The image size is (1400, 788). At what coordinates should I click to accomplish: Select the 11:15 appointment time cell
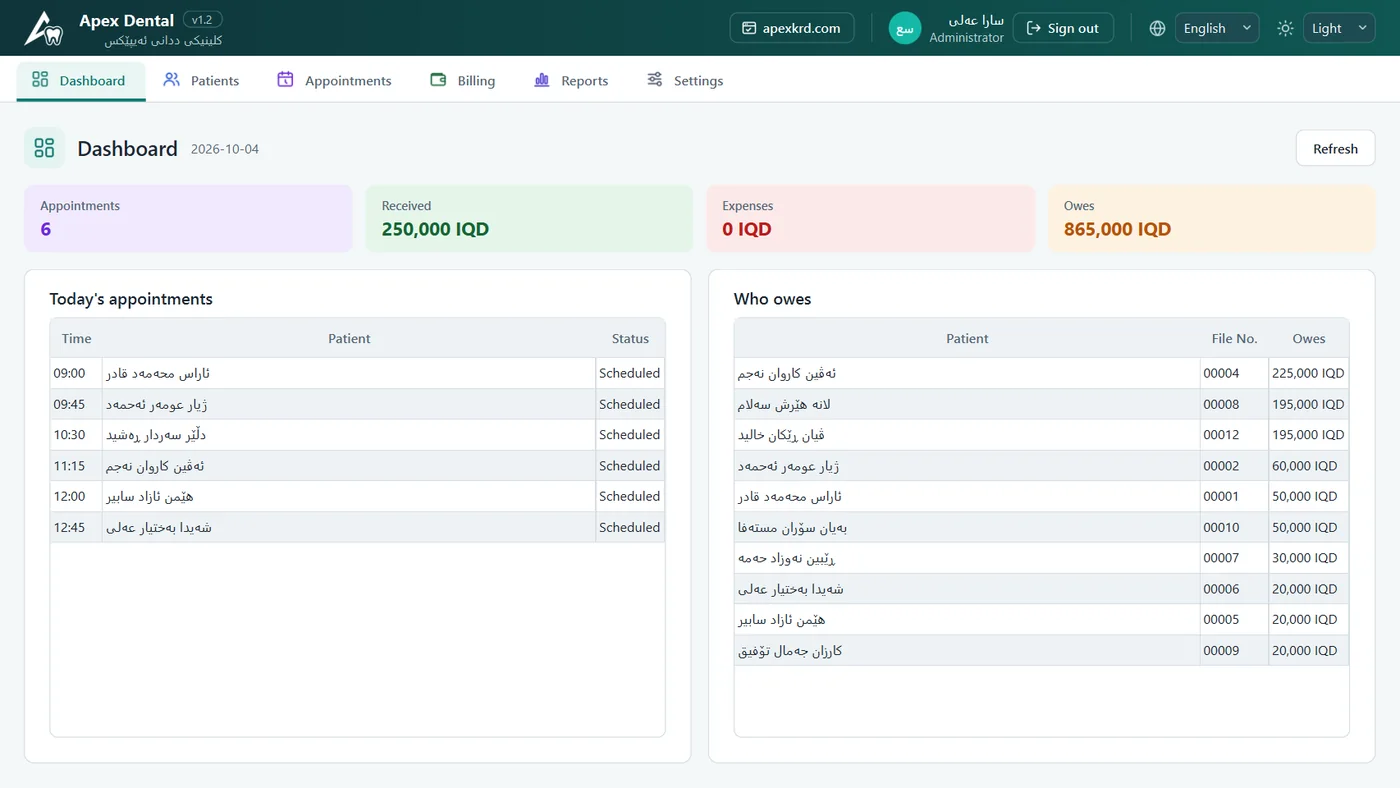click(76, 466)
